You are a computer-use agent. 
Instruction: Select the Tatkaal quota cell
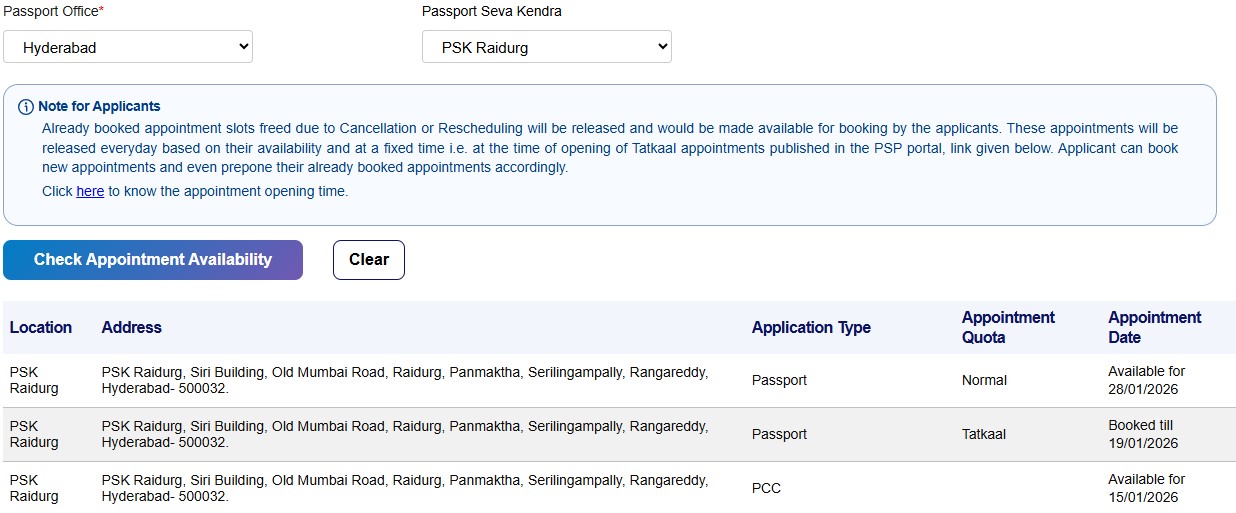point(984,434)
